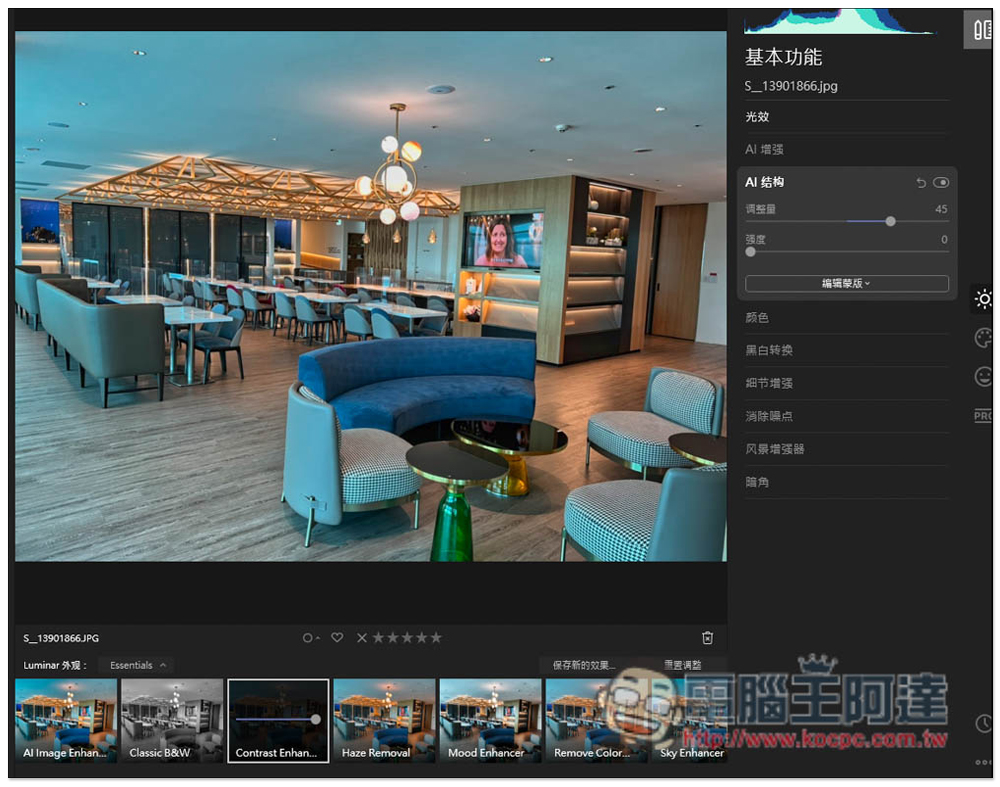This screenshot has height=787, width=1000.
Task: Expand the 暗角 section
Action: (x=846, y=482)
